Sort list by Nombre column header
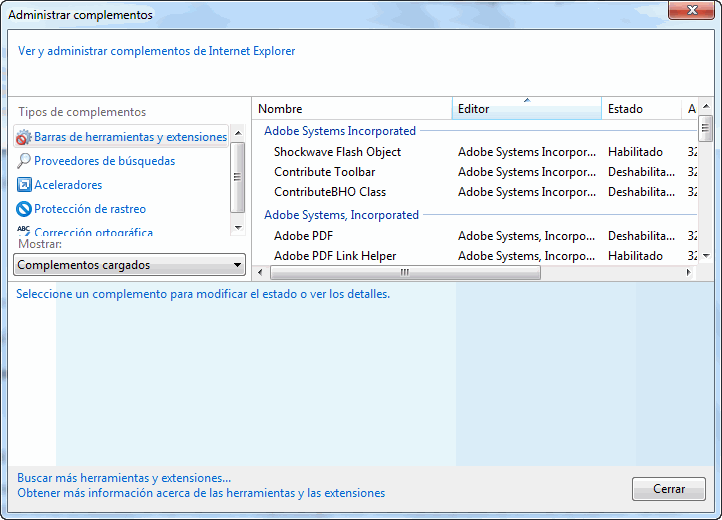 [x=352, y=109]
